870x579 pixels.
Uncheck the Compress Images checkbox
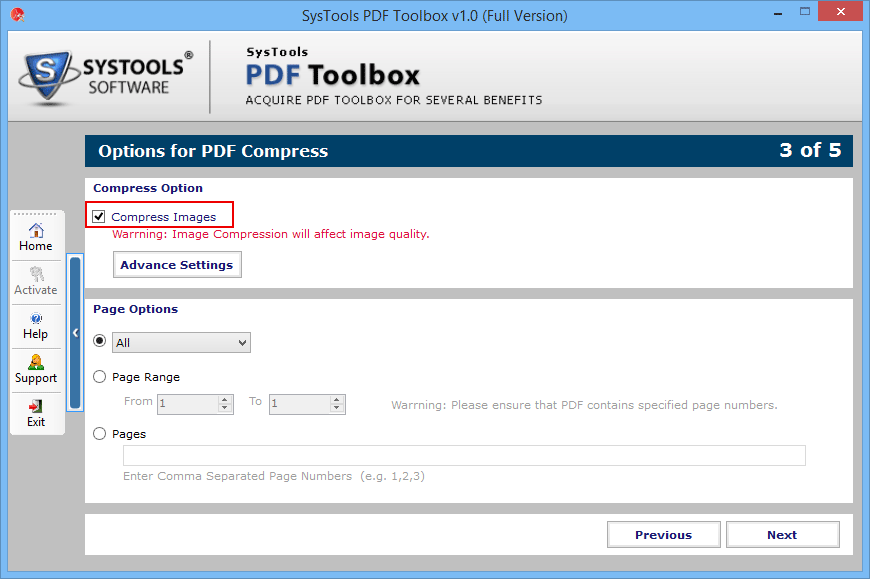point(99,216)
